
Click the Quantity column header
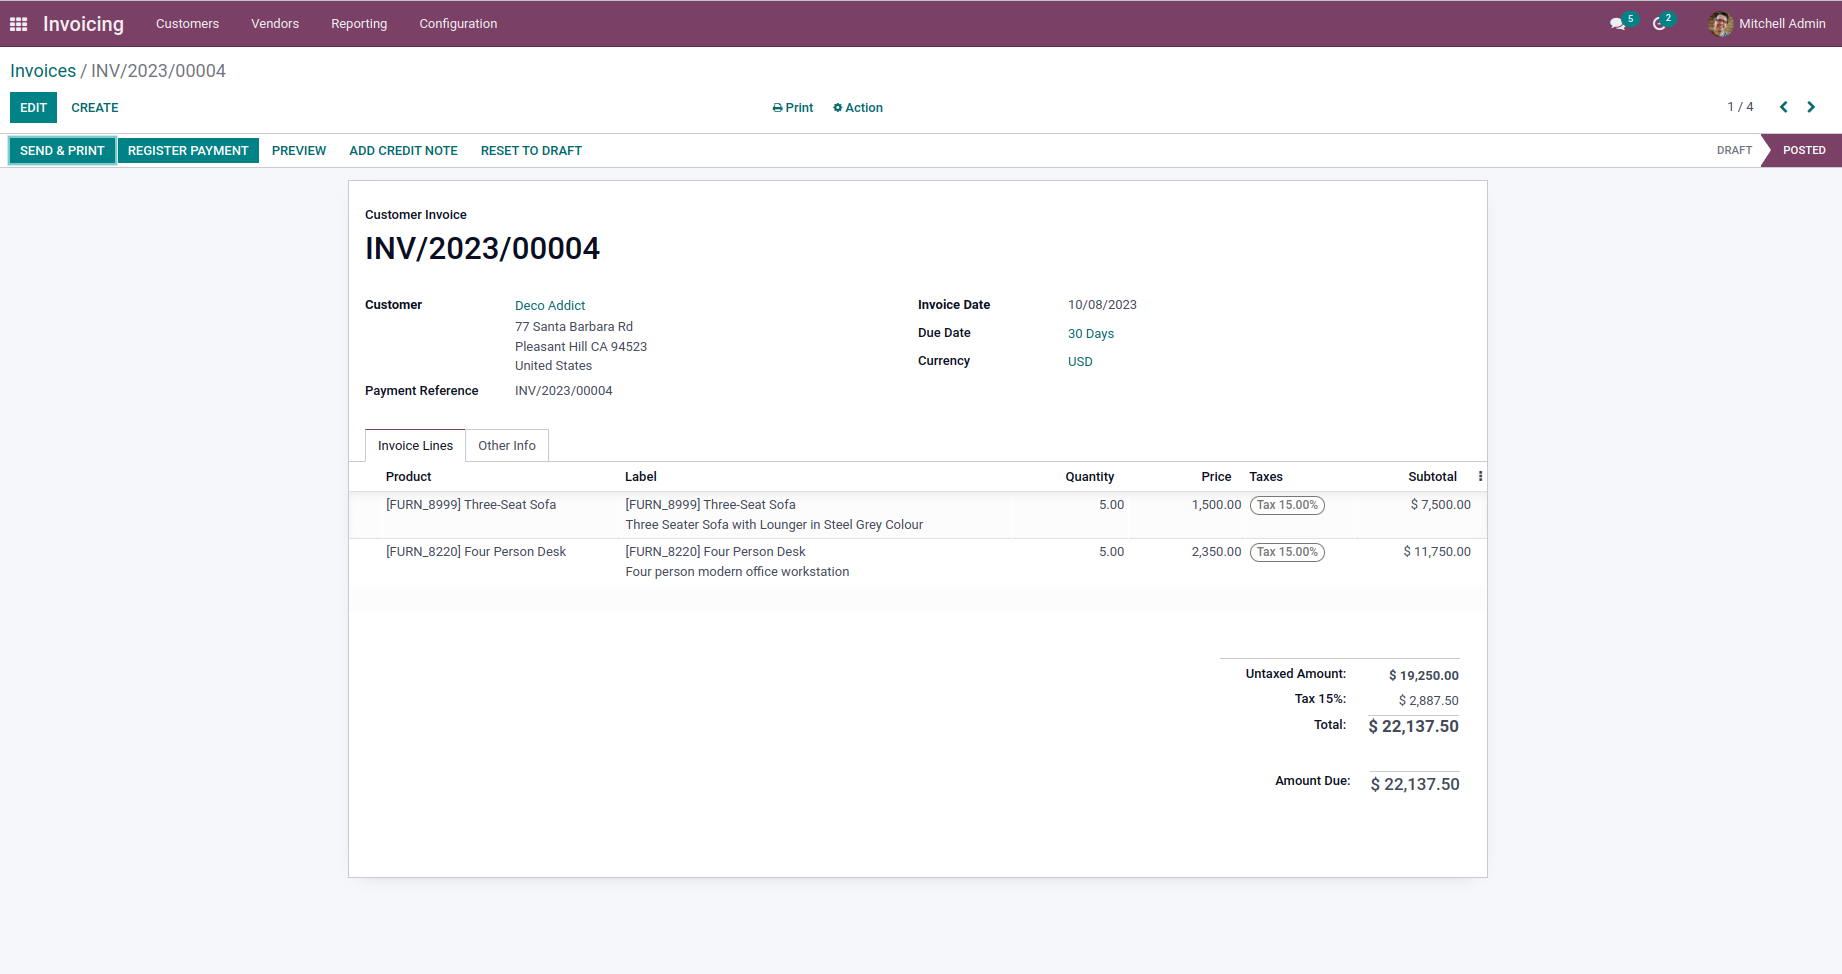click(1089, 477)
